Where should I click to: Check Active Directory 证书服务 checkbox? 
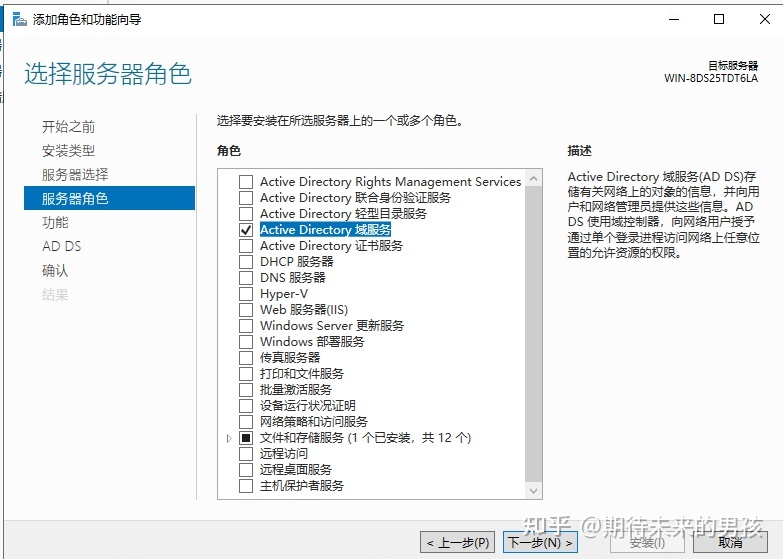[x=246, y=246]
